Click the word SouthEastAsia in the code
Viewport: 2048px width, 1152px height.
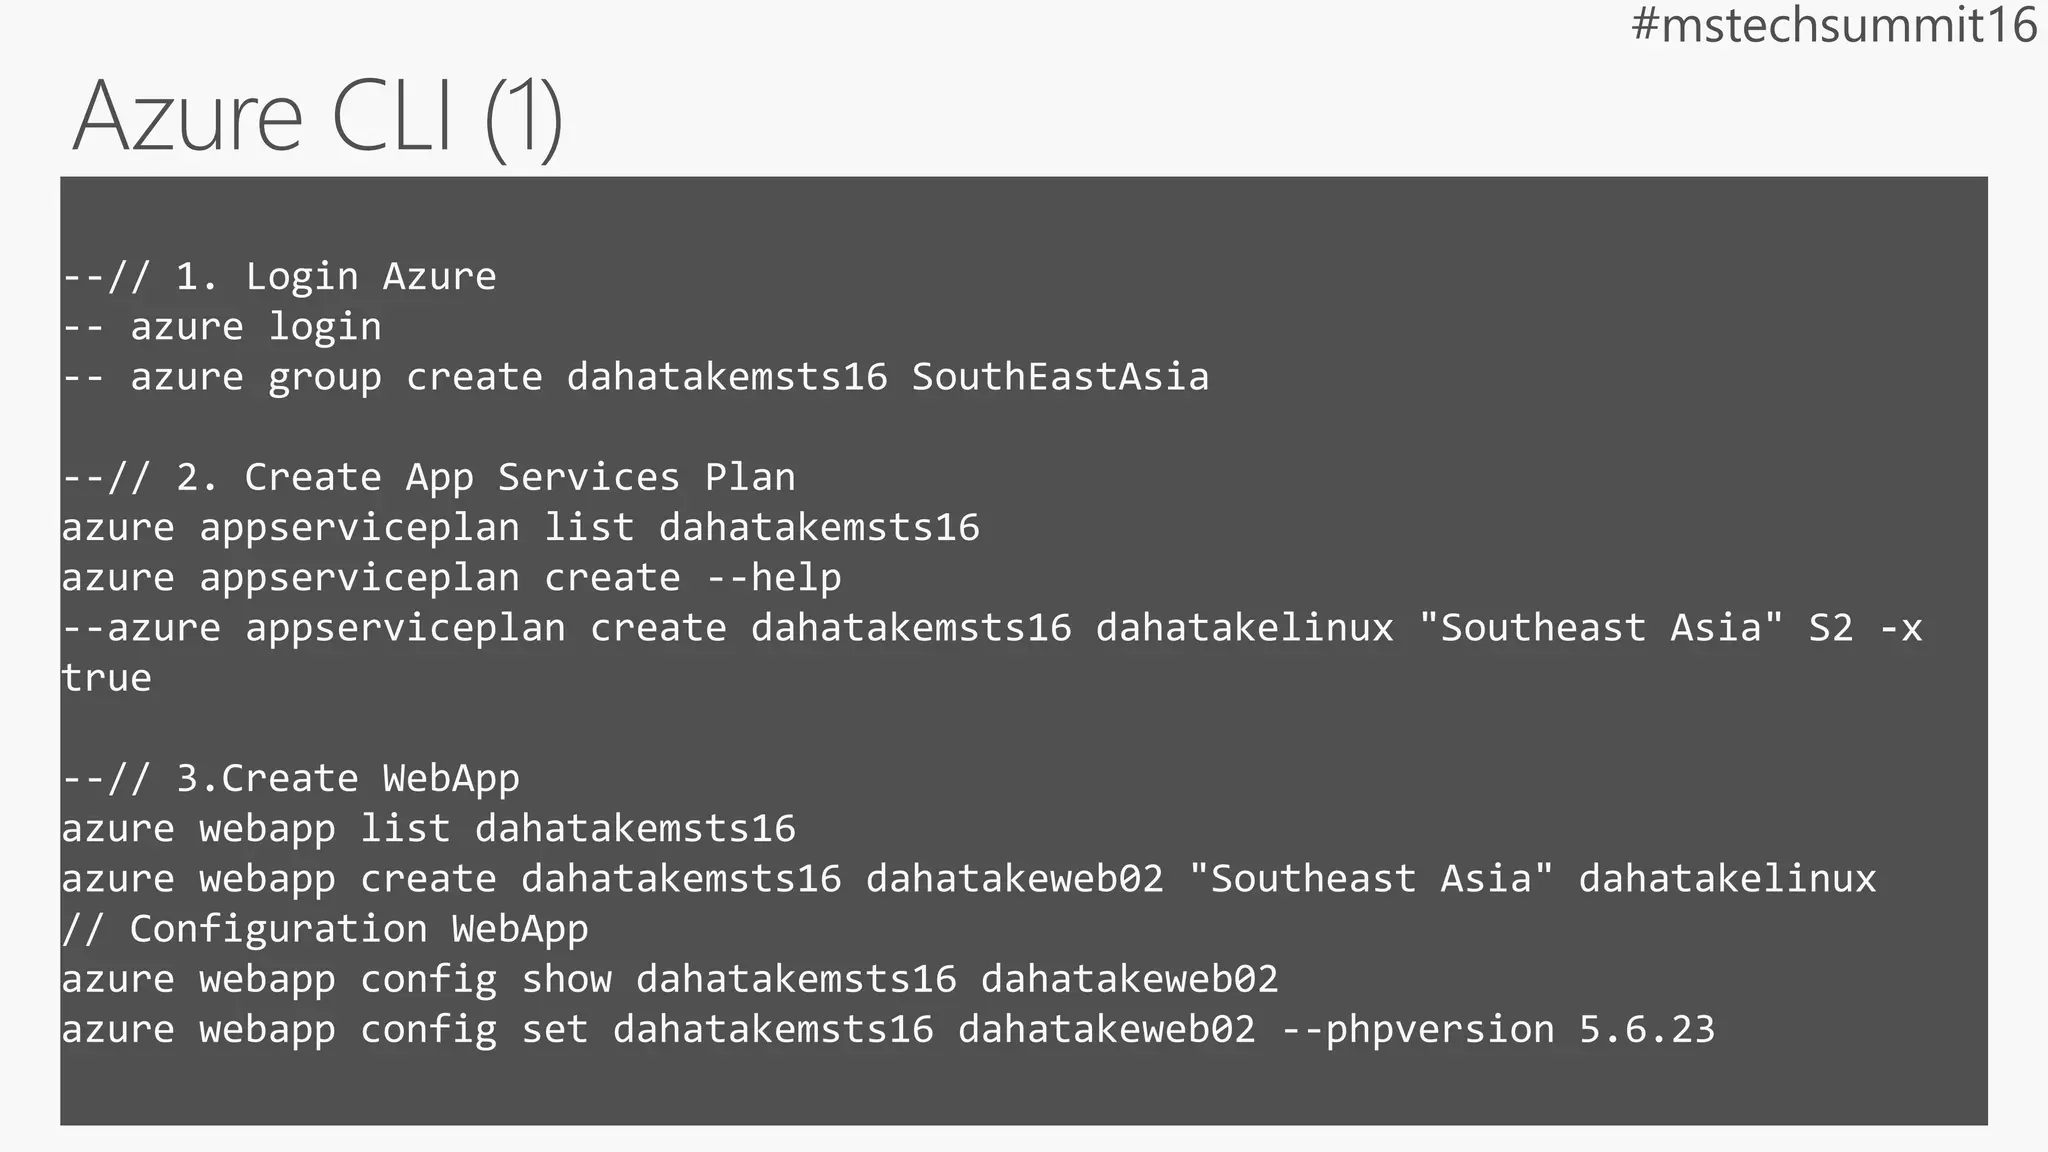click(1060, 377)
